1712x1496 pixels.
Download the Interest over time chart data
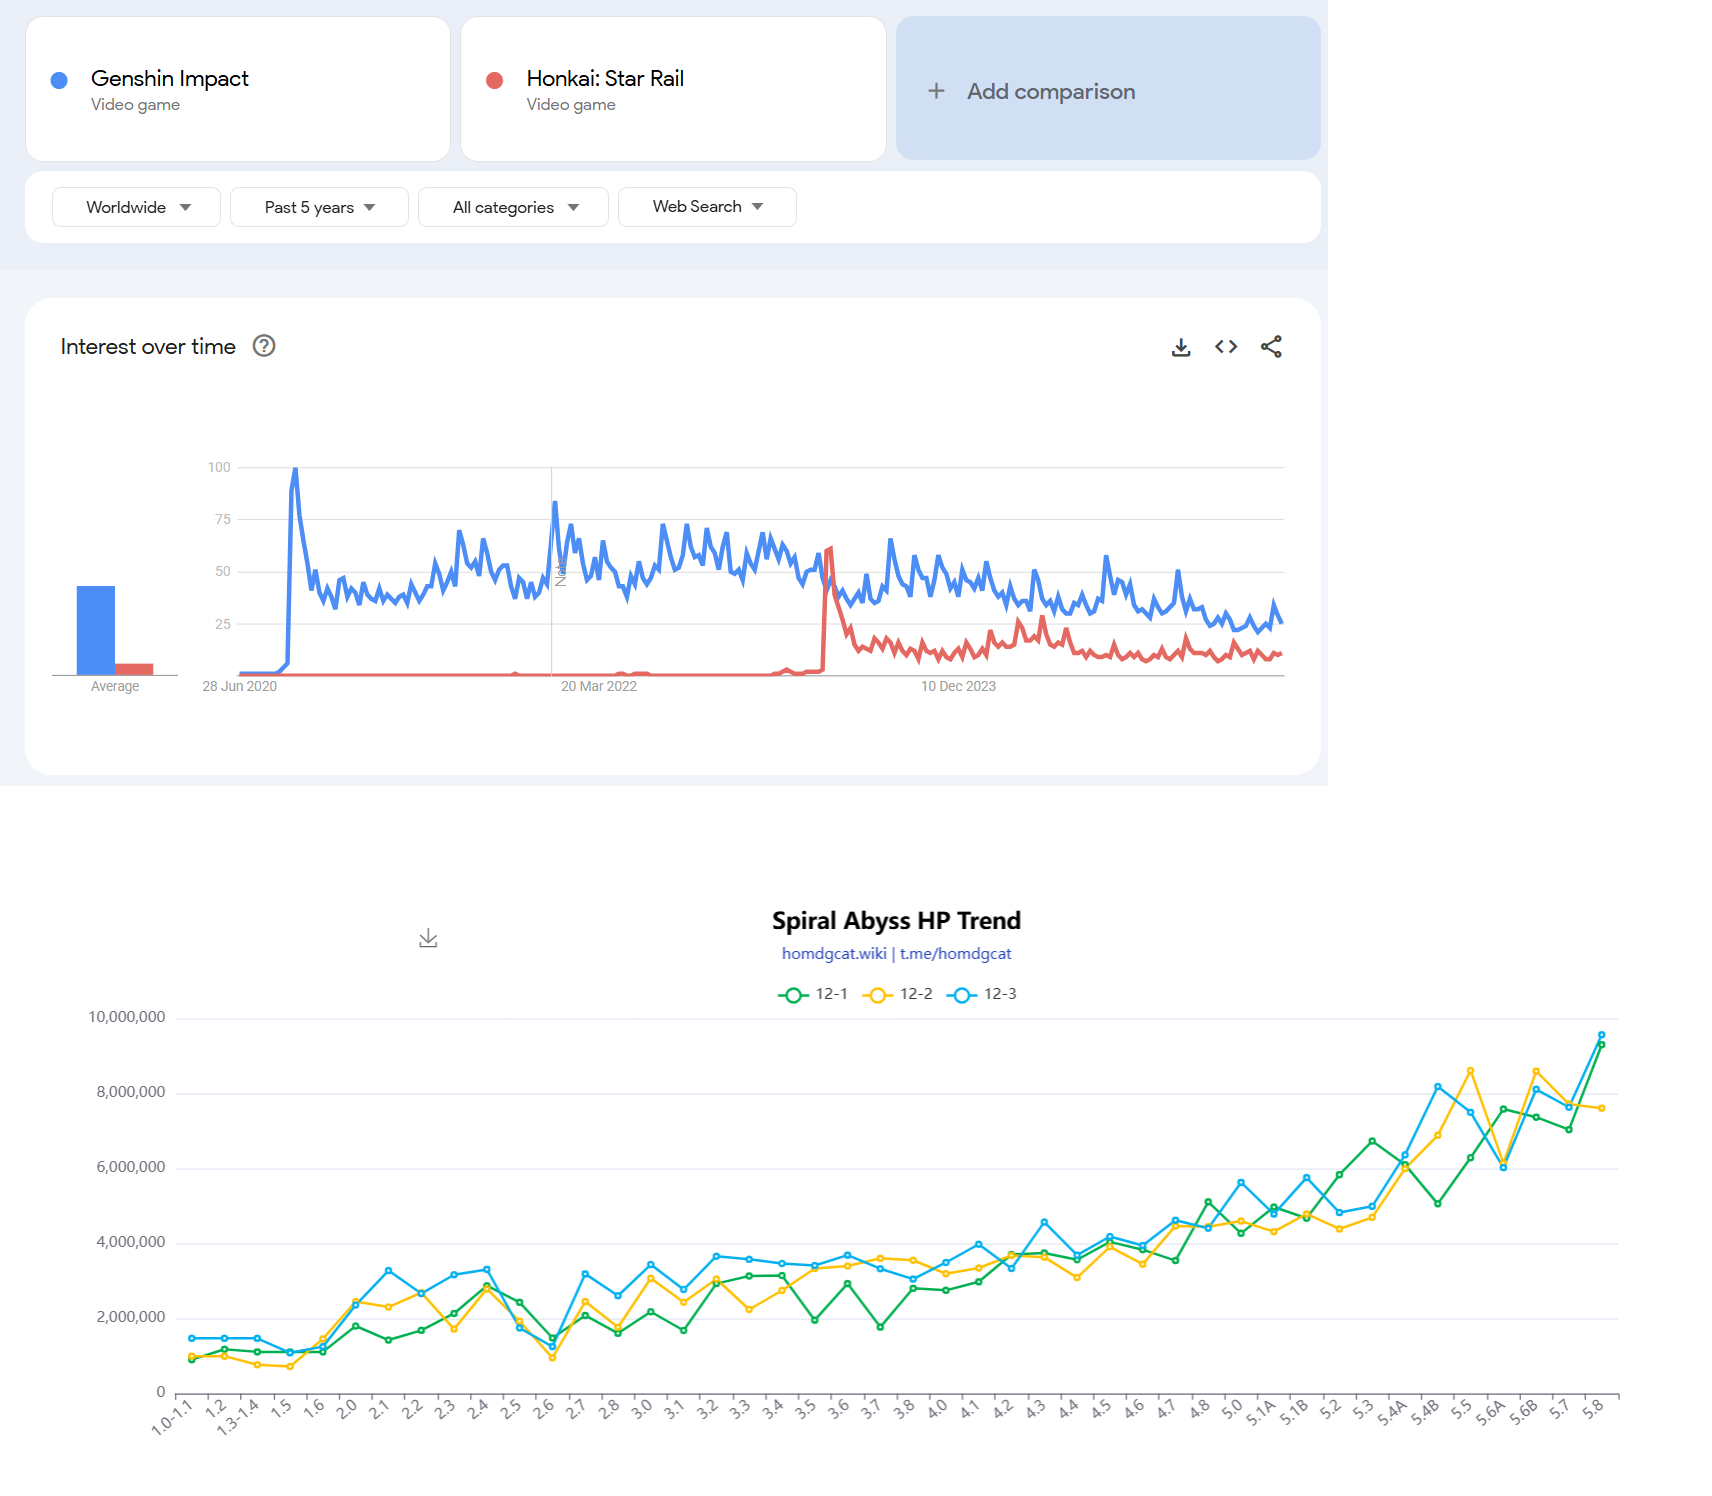tap(1181, 347)
